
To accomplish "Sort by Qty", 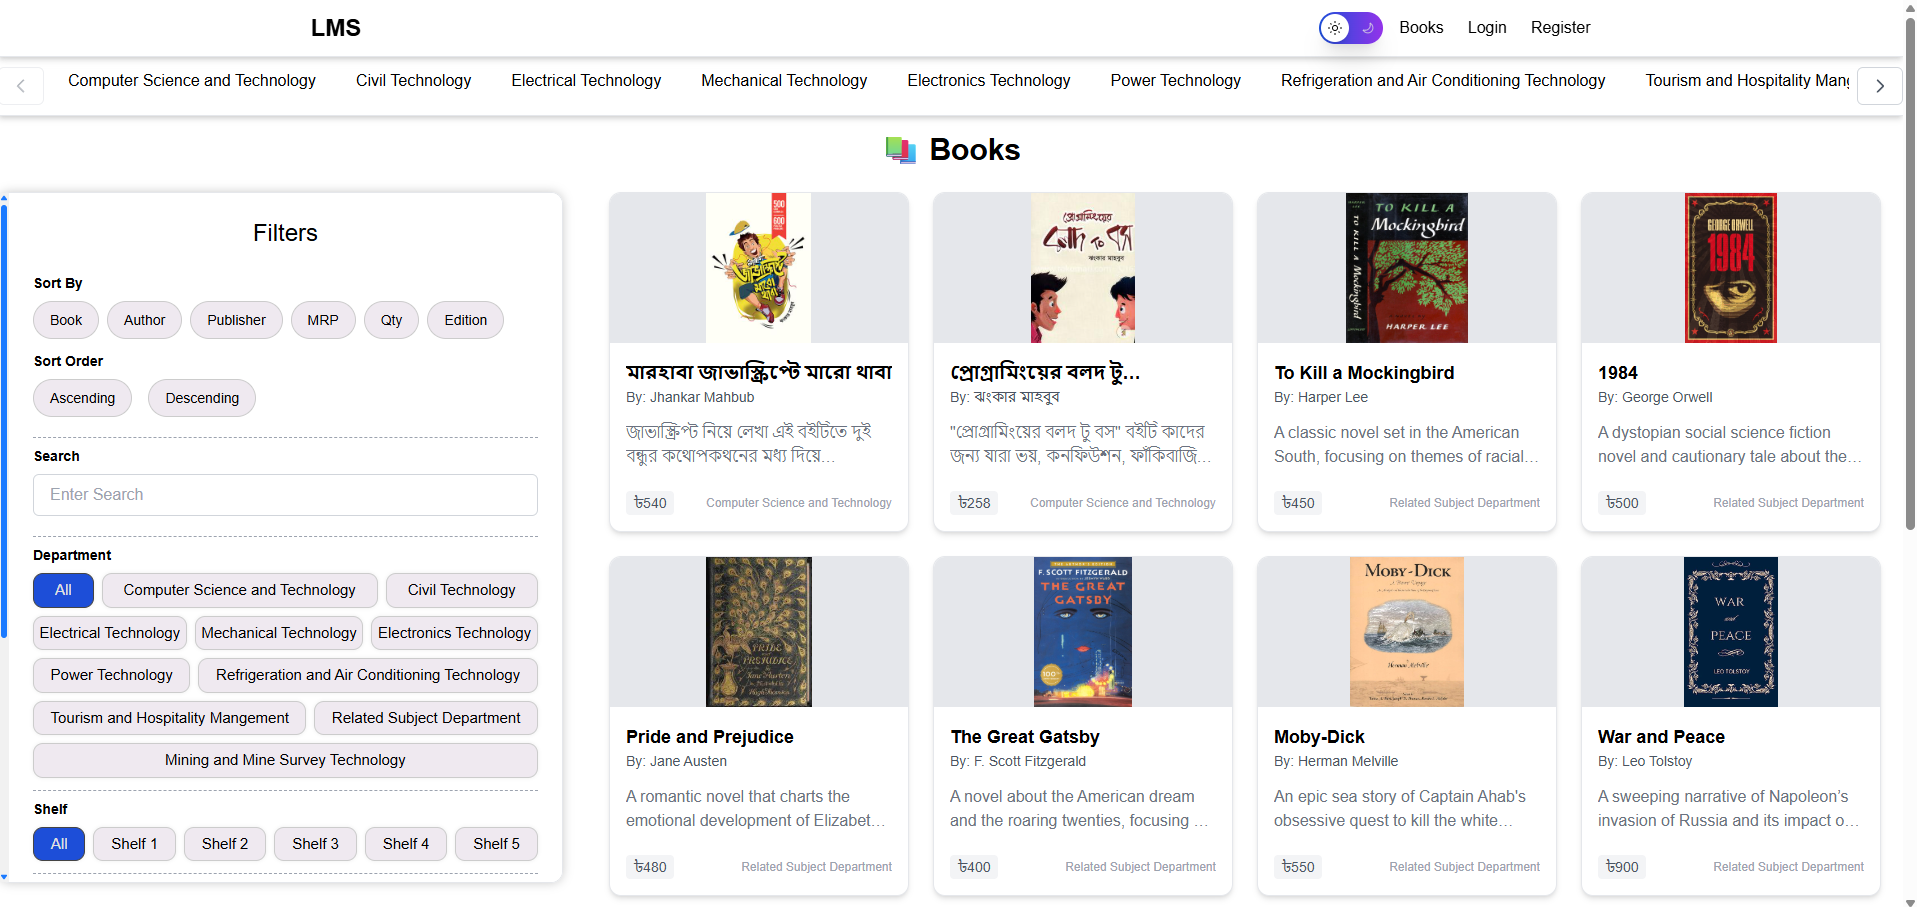I will tap(391, 320).
